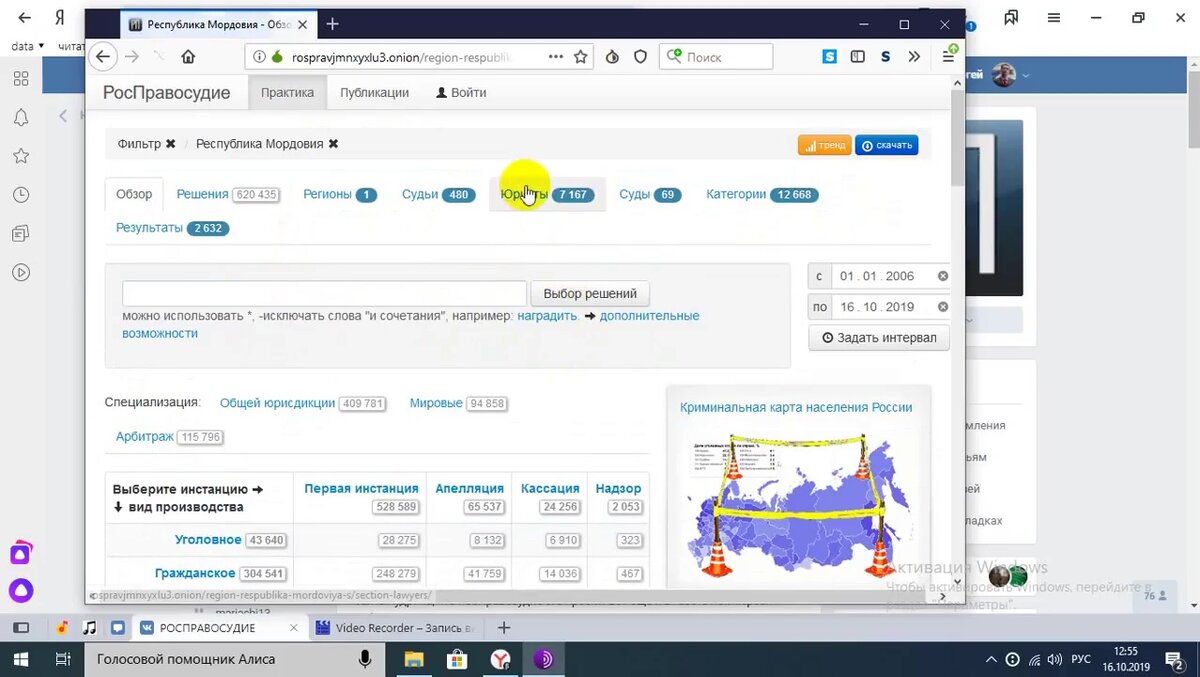Open the Кассация column link

(x=550, y=489)
